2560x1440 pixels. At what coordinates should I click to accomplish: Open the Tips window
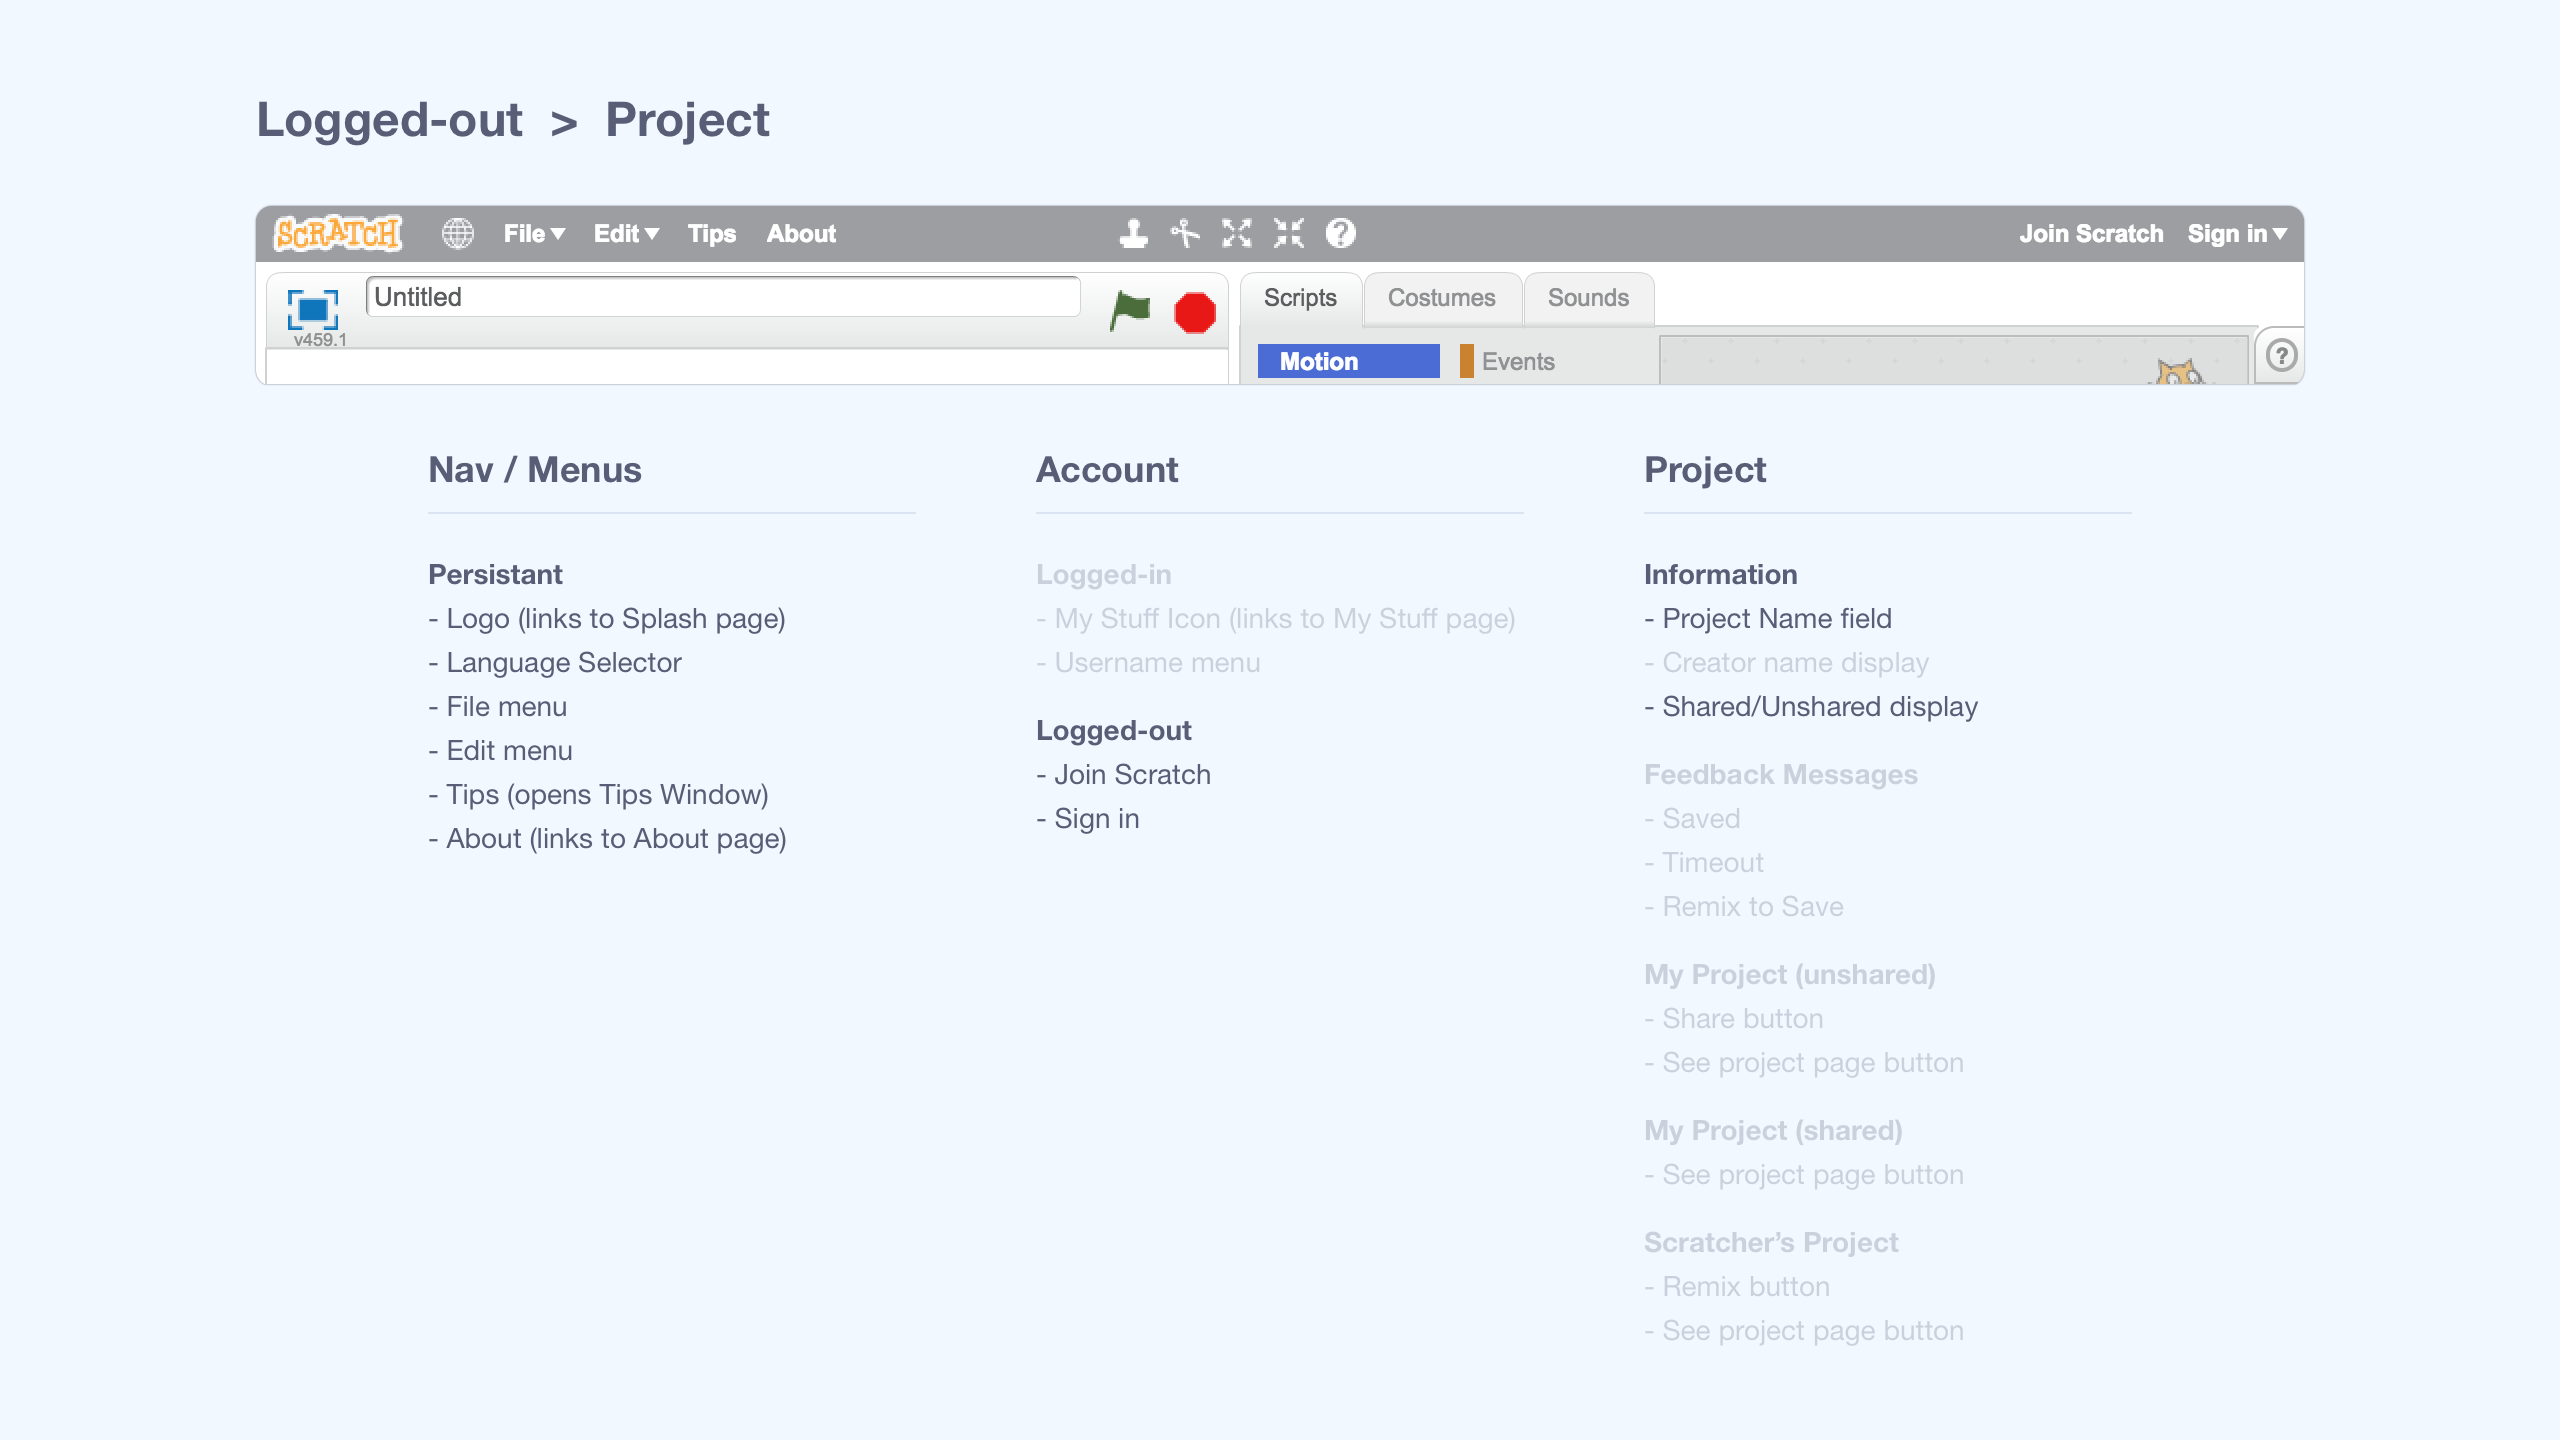711,233
